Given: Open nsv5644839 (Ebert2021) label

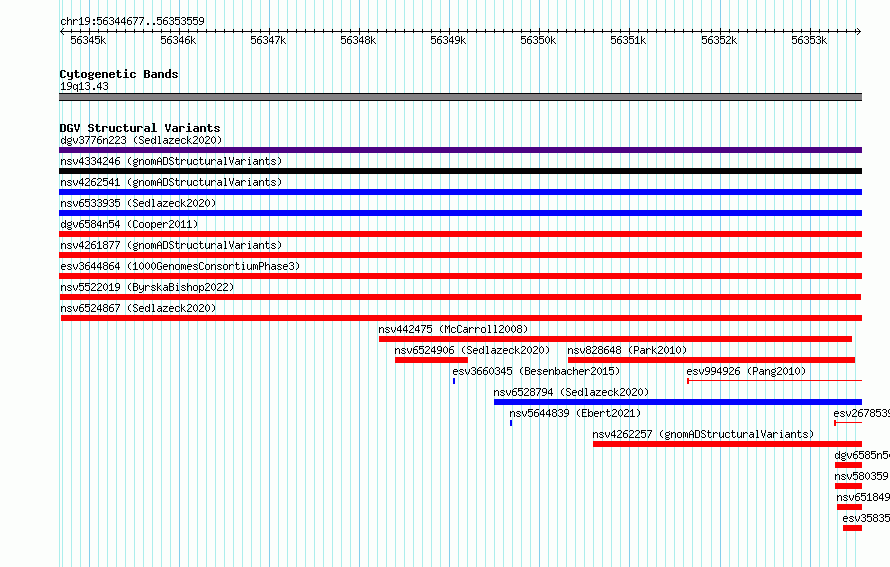Looking at the screenshot, I should tap(575, 413).
